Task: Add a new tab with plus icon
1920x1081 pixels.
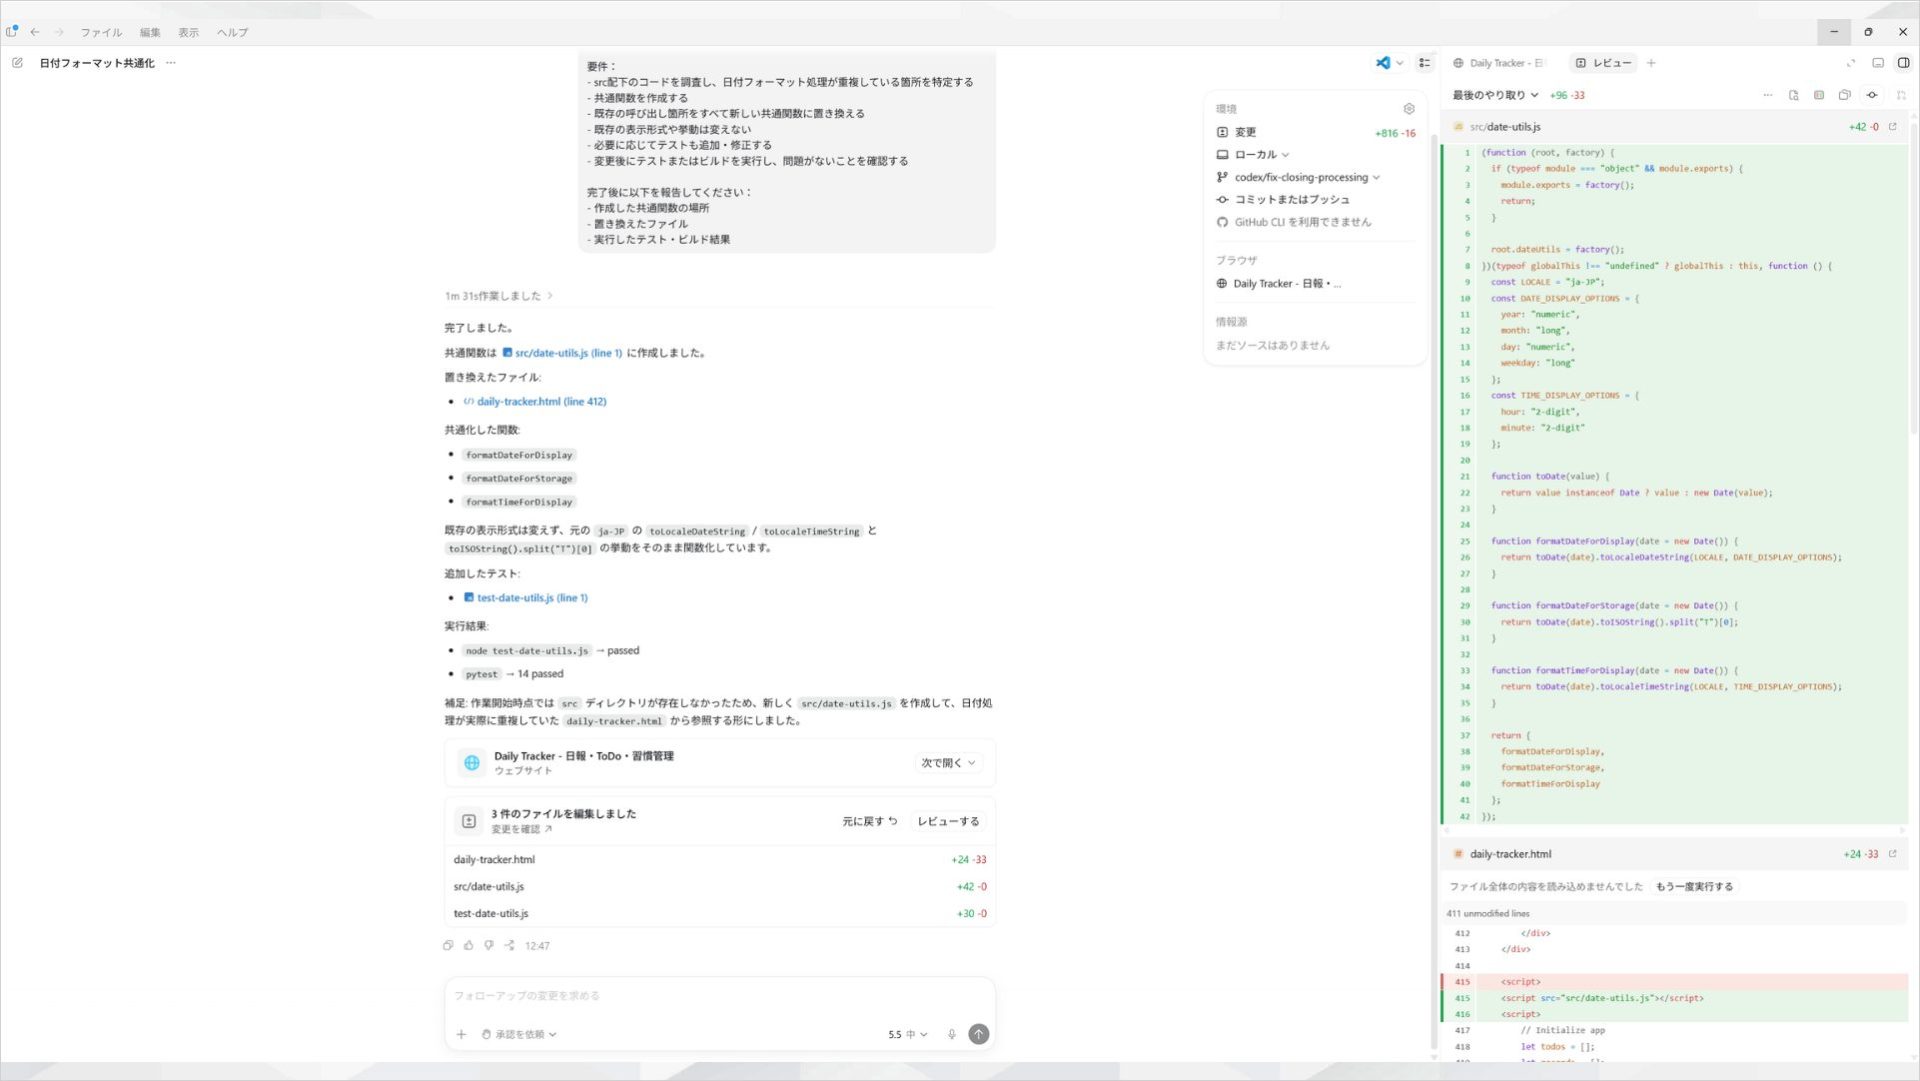Action: pos(1651,63)
